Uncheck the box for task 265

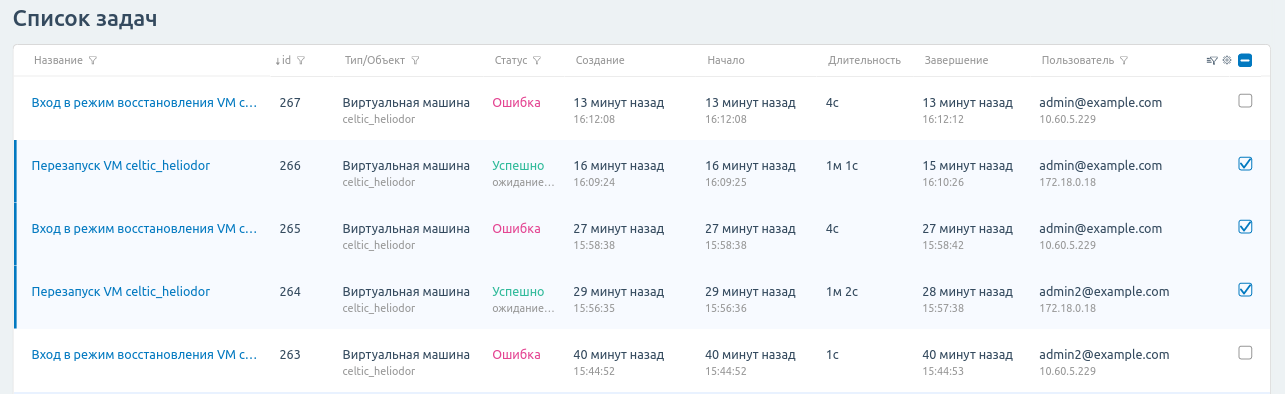1245,226
